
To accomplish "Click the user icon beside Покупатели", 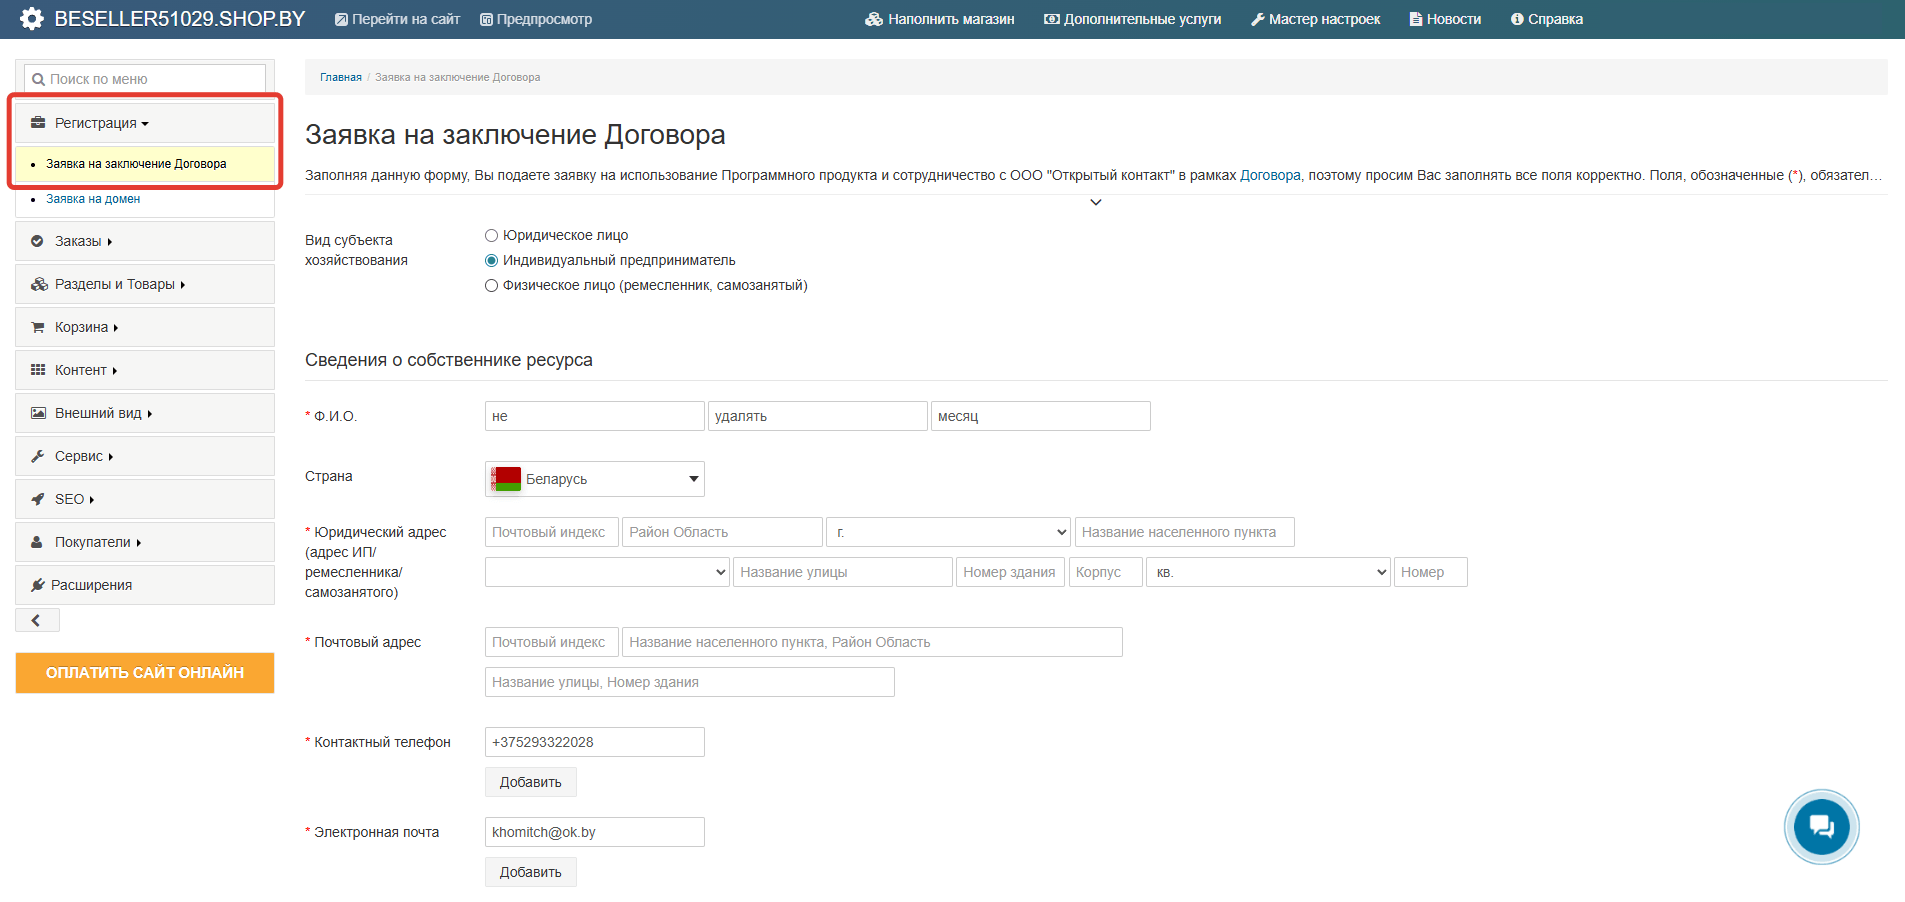I will click(x=38, y=542).
